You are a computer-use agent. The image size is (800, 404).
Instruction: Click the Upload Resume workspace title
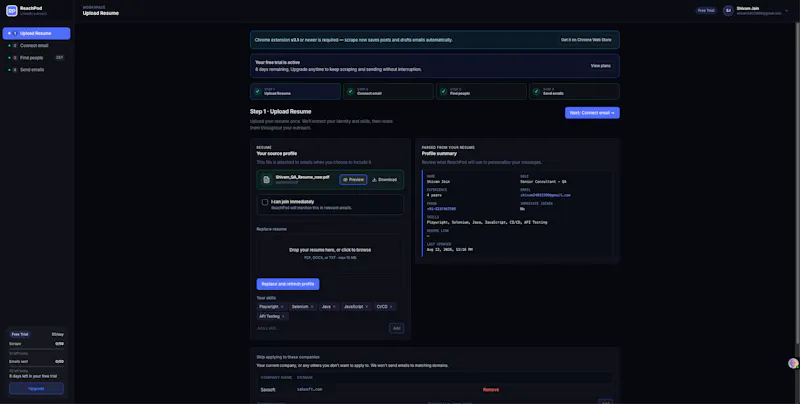click(x=101, y=13)
